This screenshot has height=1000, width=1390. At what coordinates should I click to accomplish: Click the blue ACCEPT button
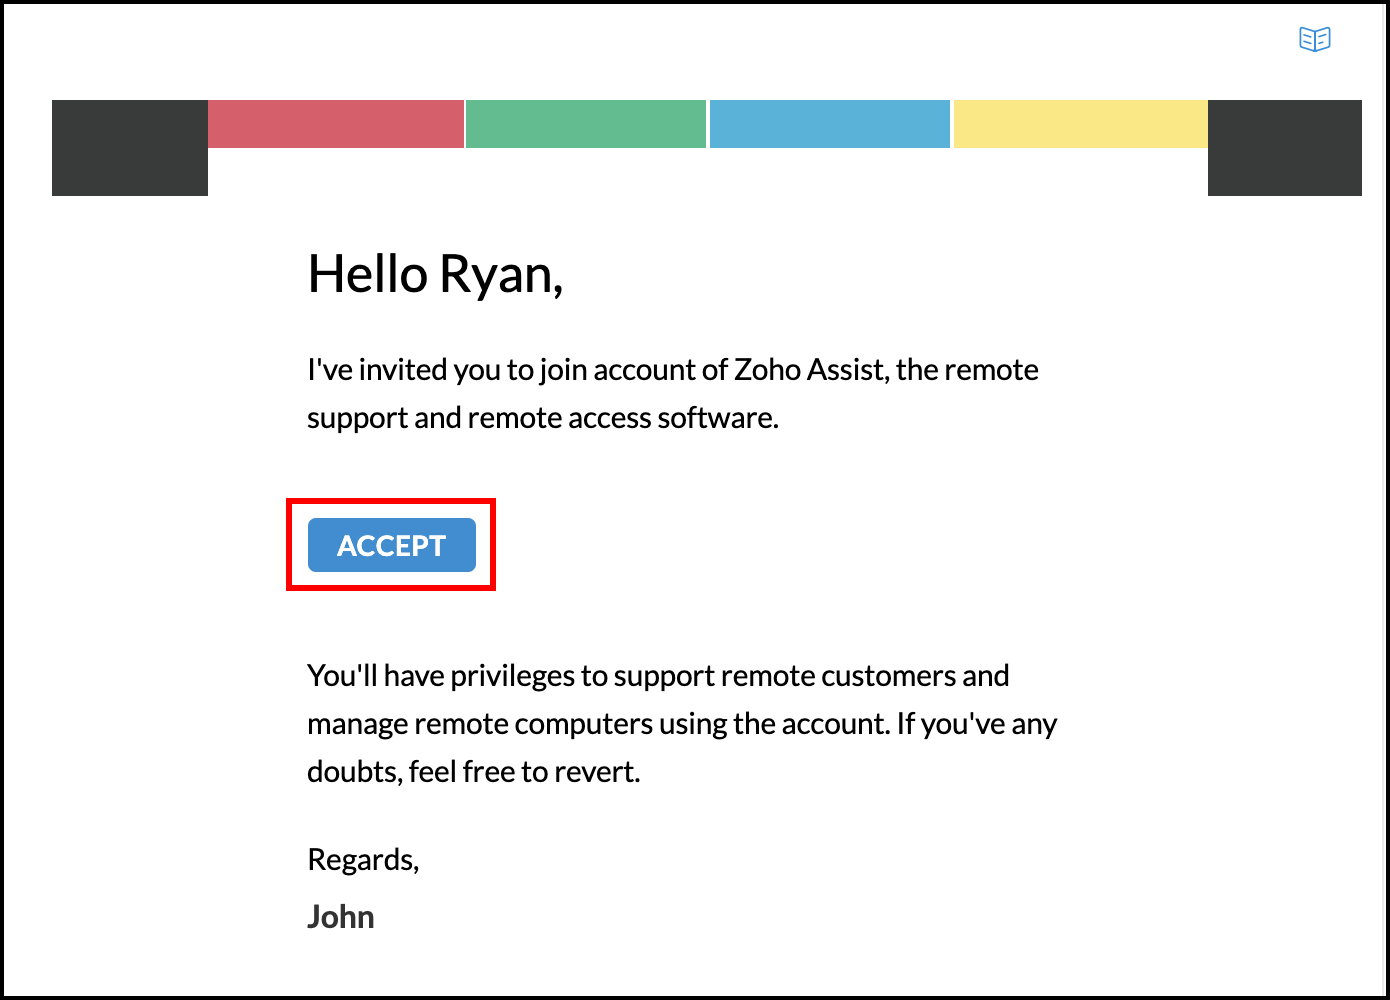point(391,545)
